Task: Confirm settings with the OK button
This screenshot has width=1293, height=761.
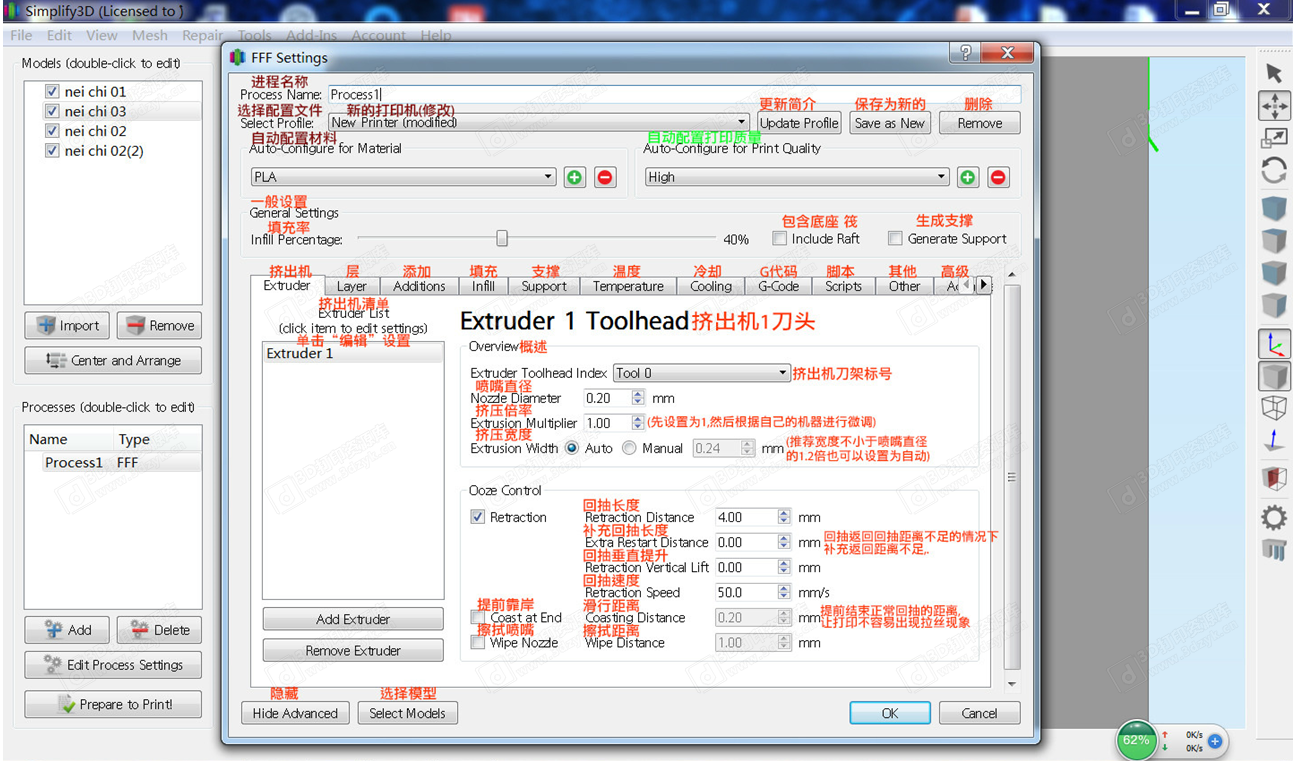Action: 890,713
